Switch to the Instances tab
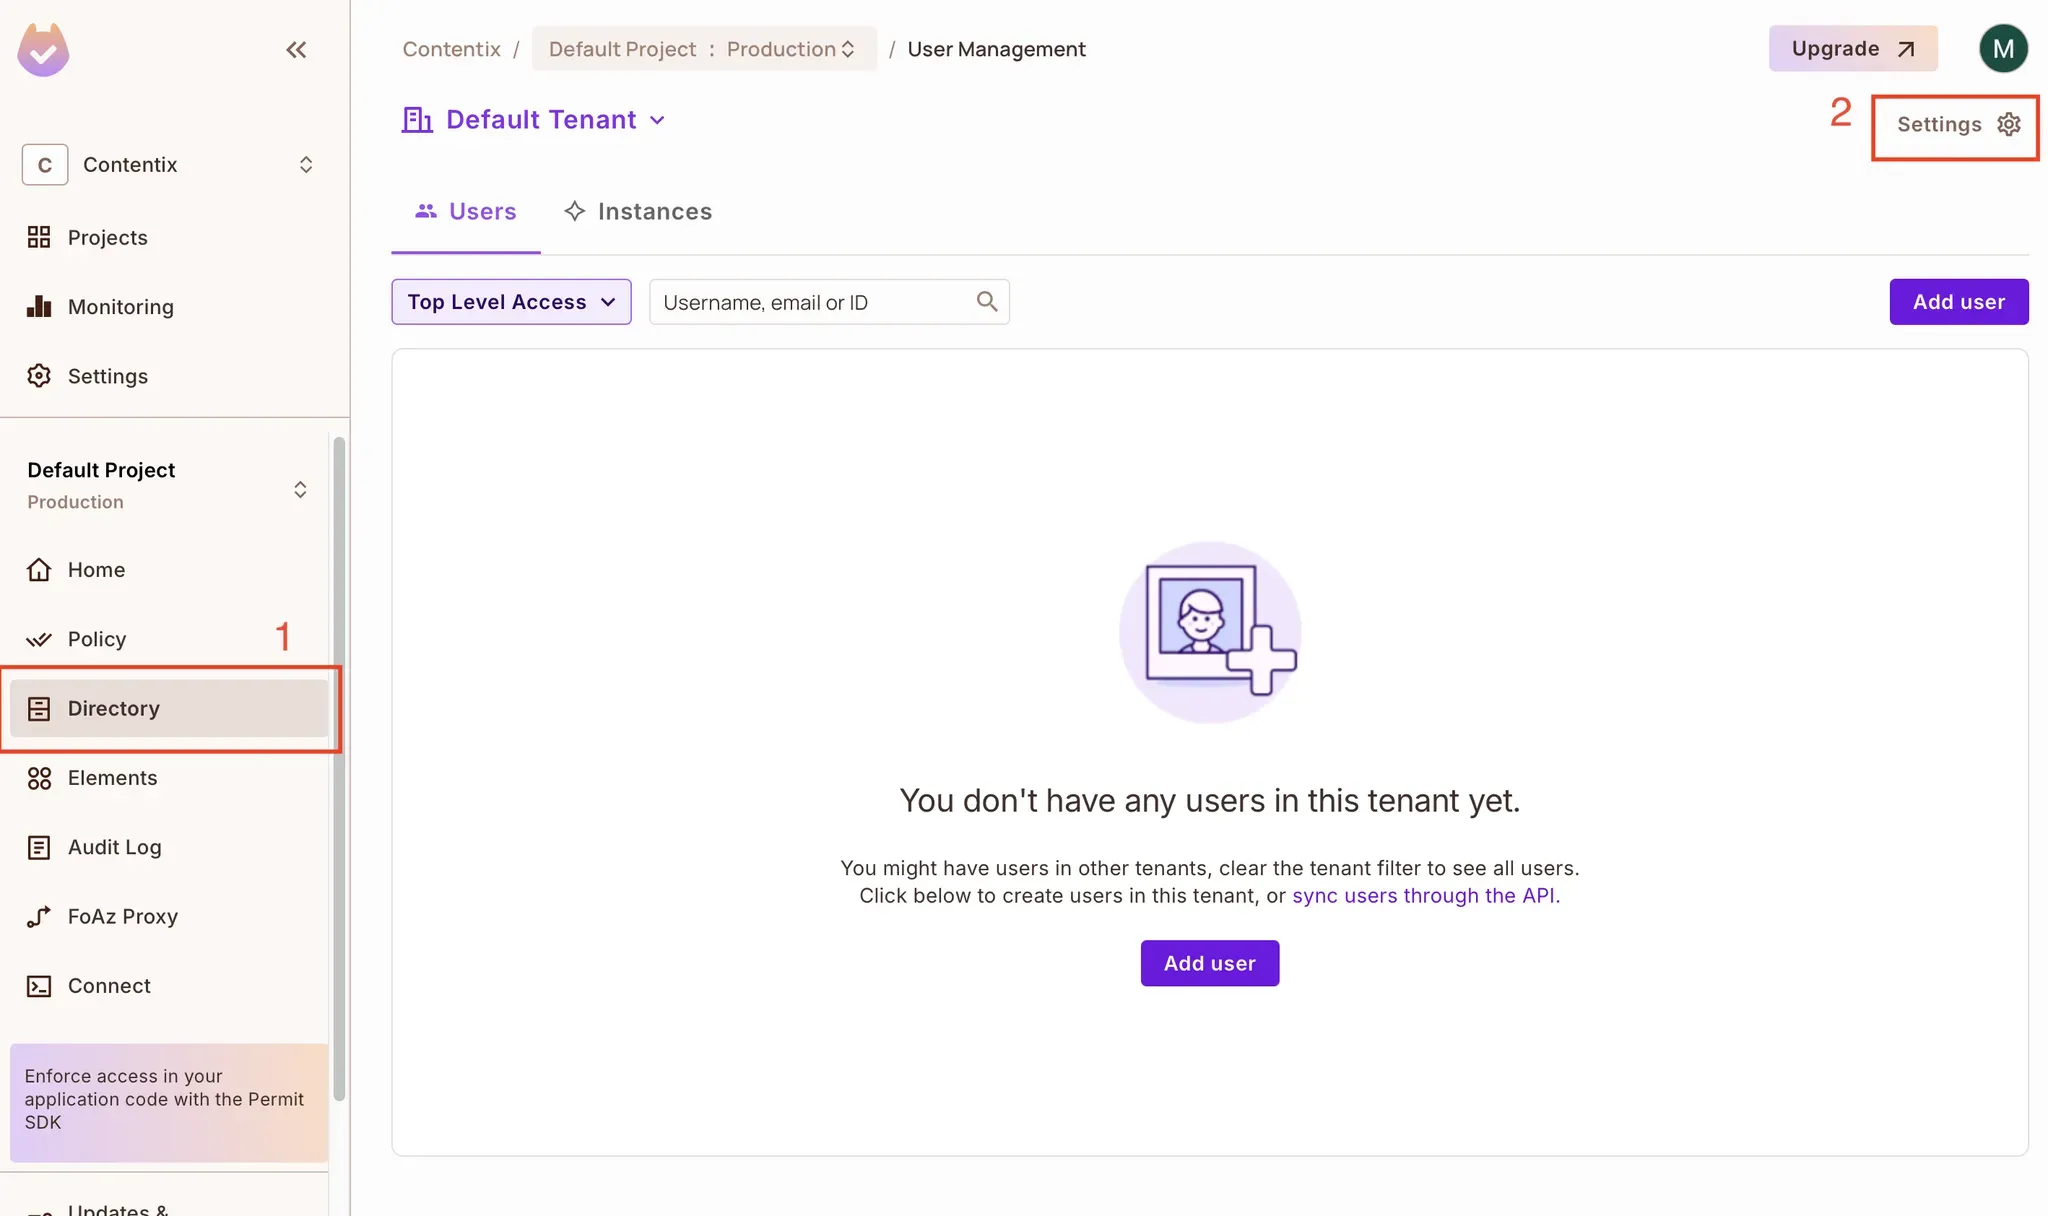Viewport: 2048px width, 1216px height. 638,211
